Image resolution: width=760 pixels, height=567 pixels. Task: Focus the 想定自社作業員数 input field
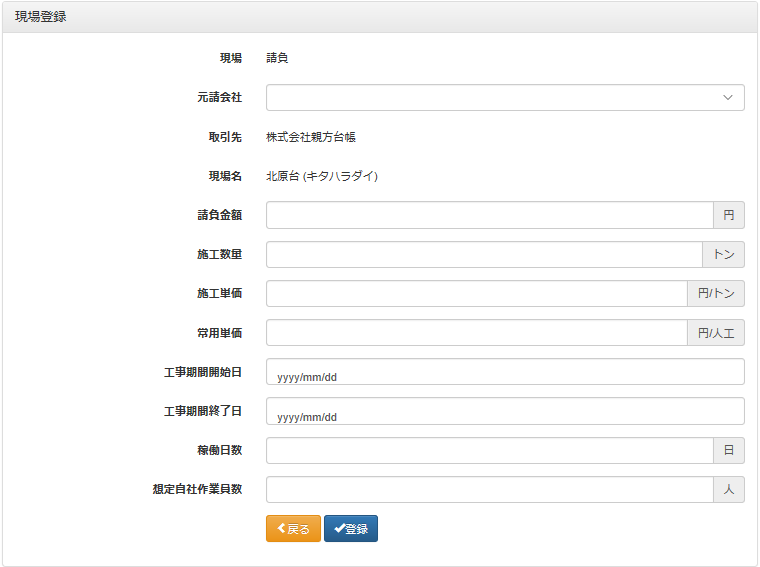(490, 489)
